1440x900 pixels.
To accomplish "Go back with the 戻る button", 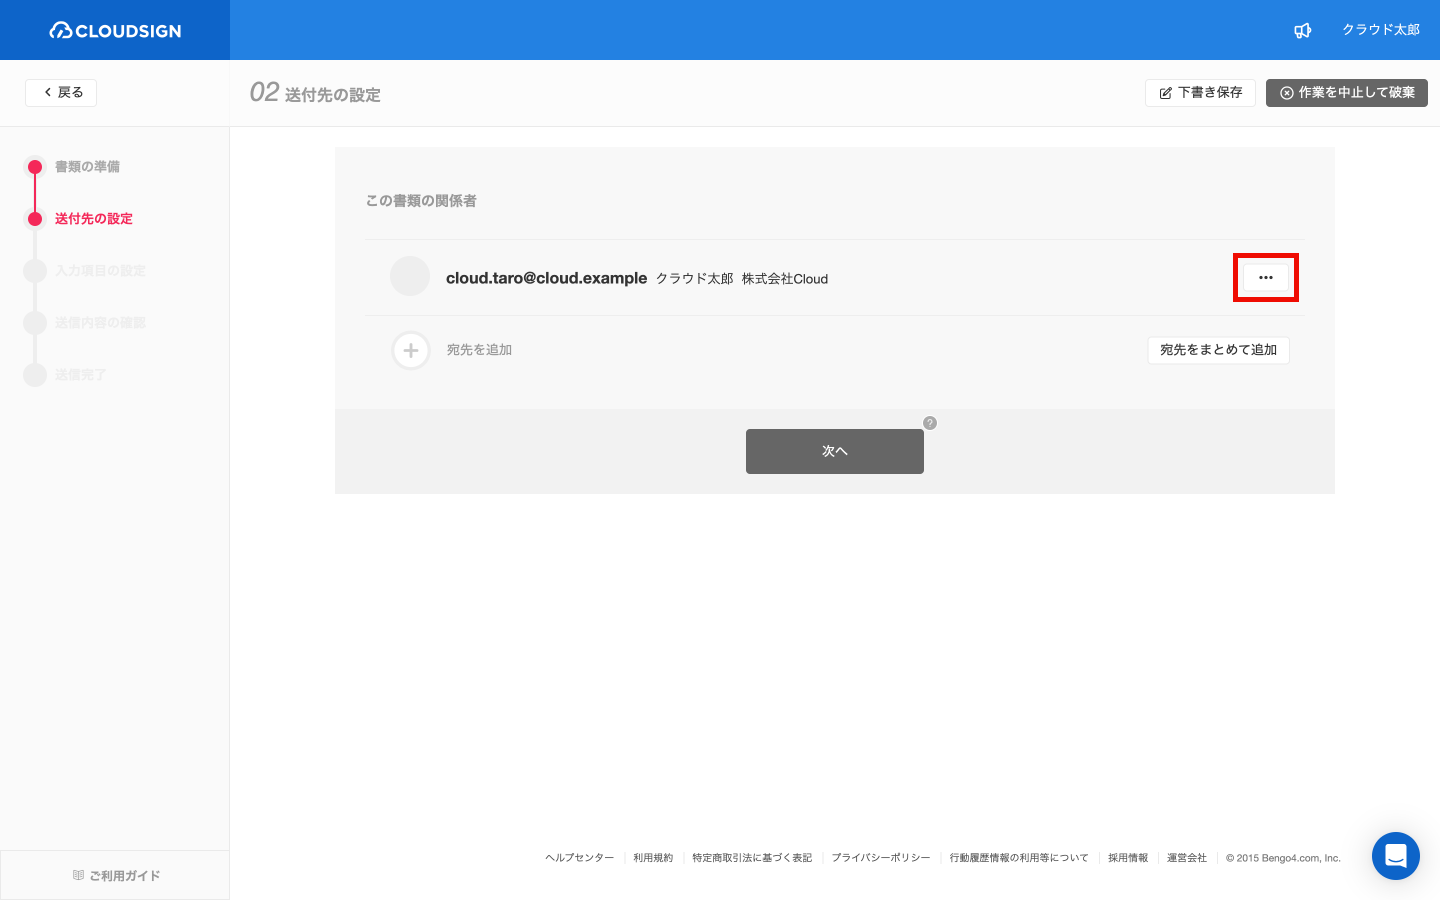I will 61,92.
